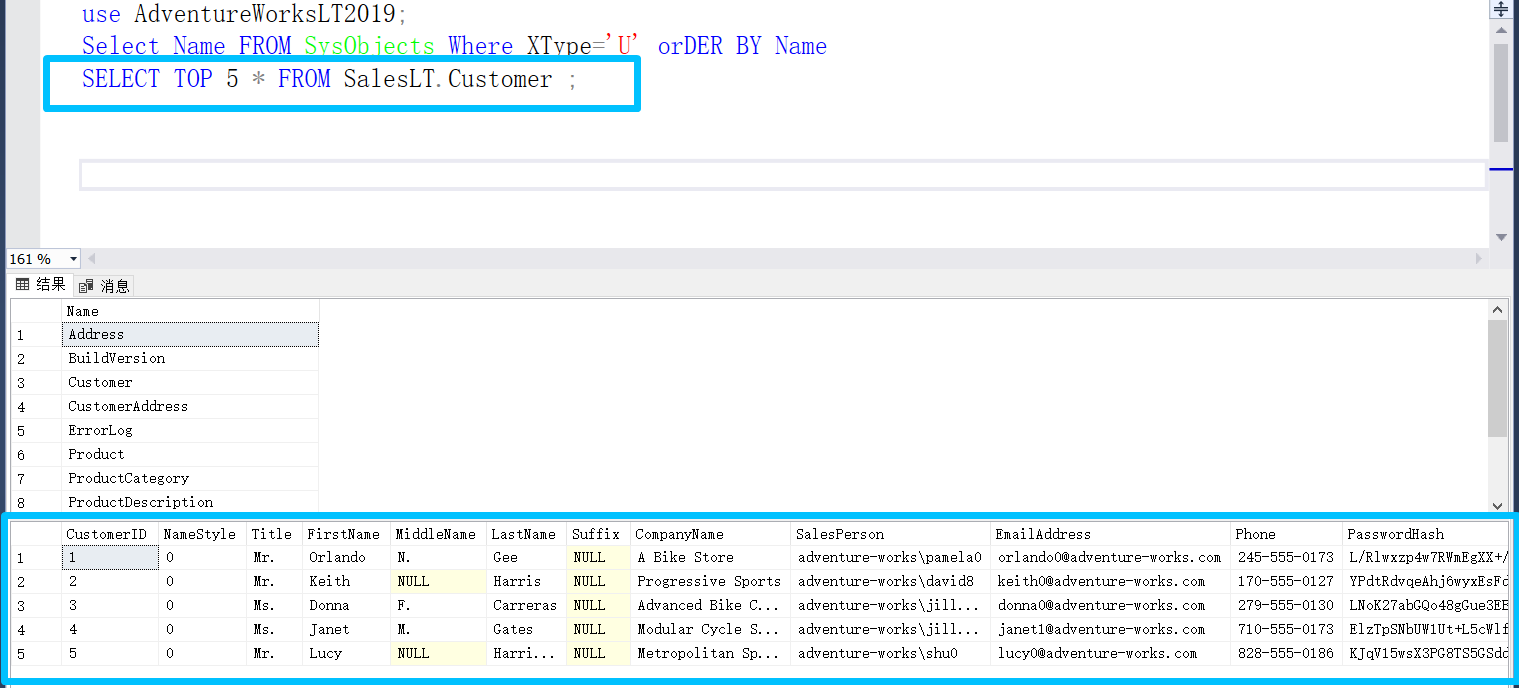Click the editor horizontal scrollbar left arrow
Image resolution: width=1519 pixels, height=688 pixels.
(91, 259)
